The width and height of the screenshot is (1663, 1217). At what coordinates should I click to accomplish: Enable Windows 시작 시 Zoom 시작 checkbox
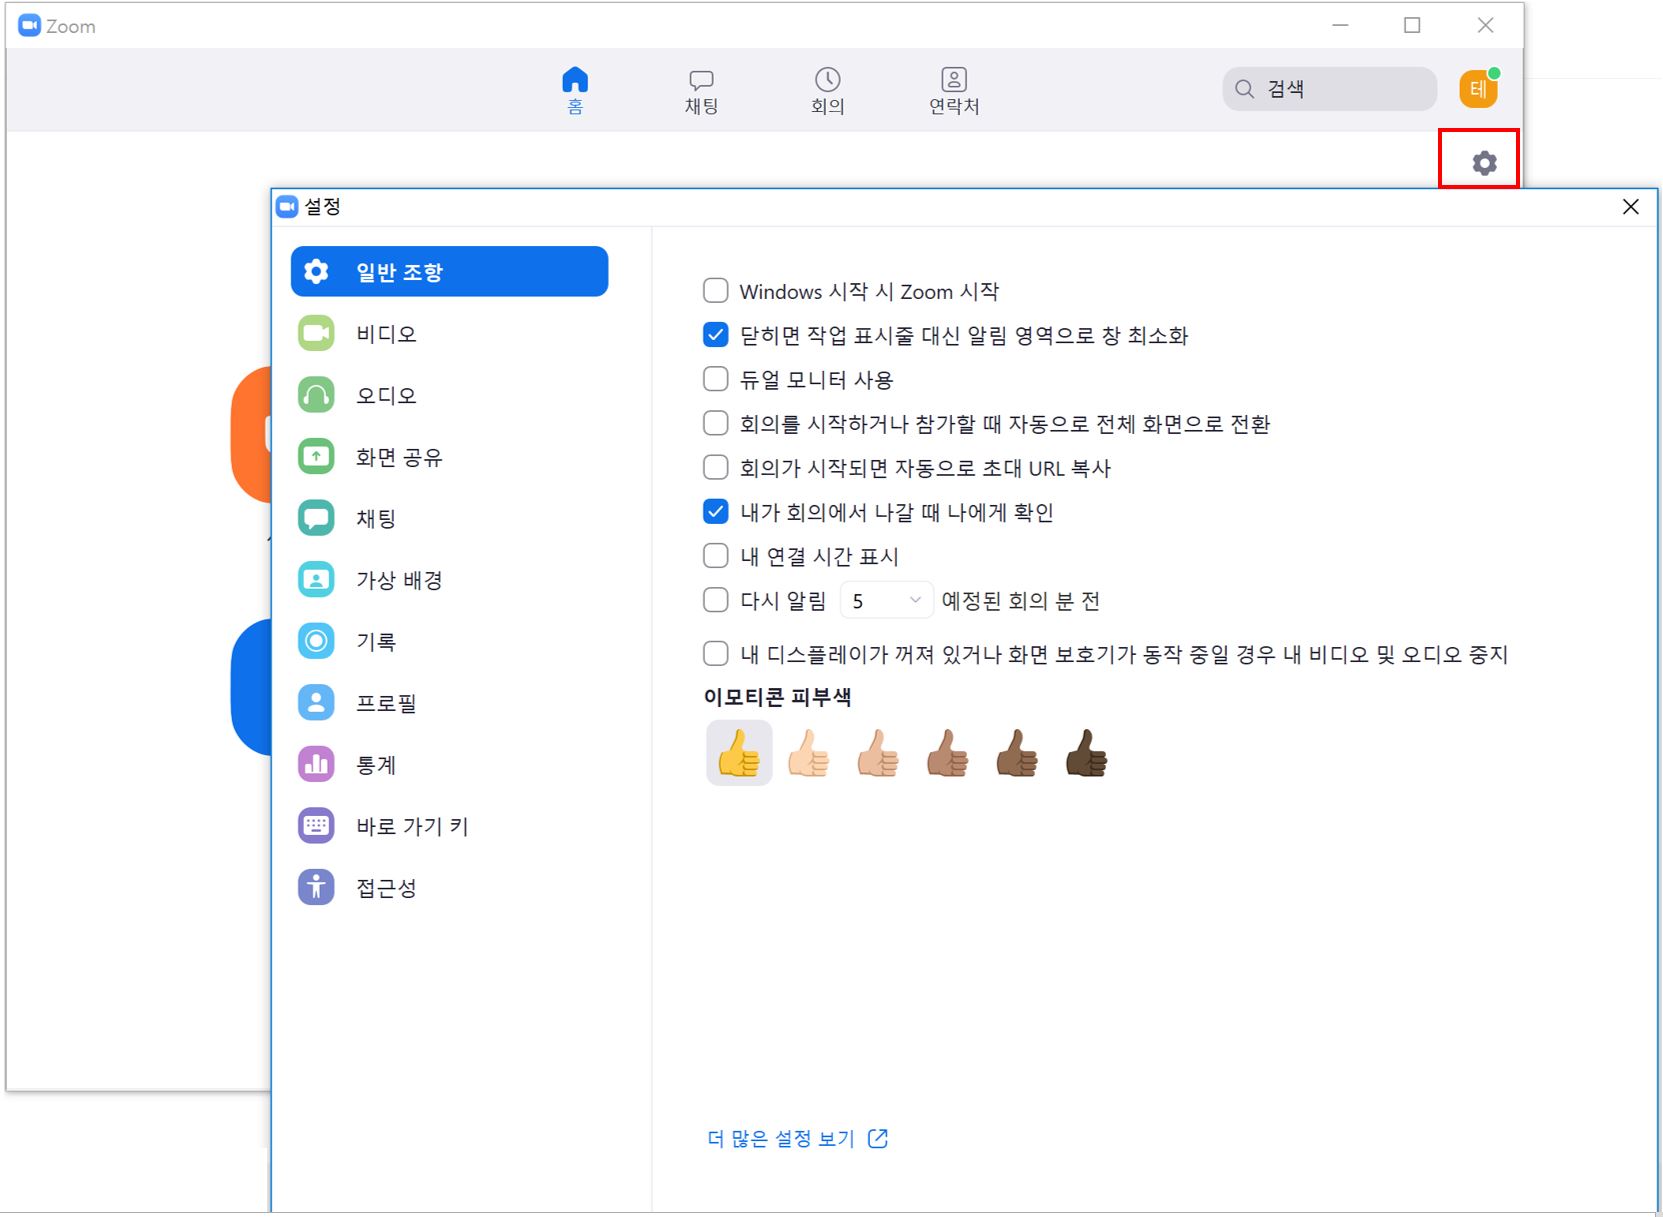[x=715, y=291]
